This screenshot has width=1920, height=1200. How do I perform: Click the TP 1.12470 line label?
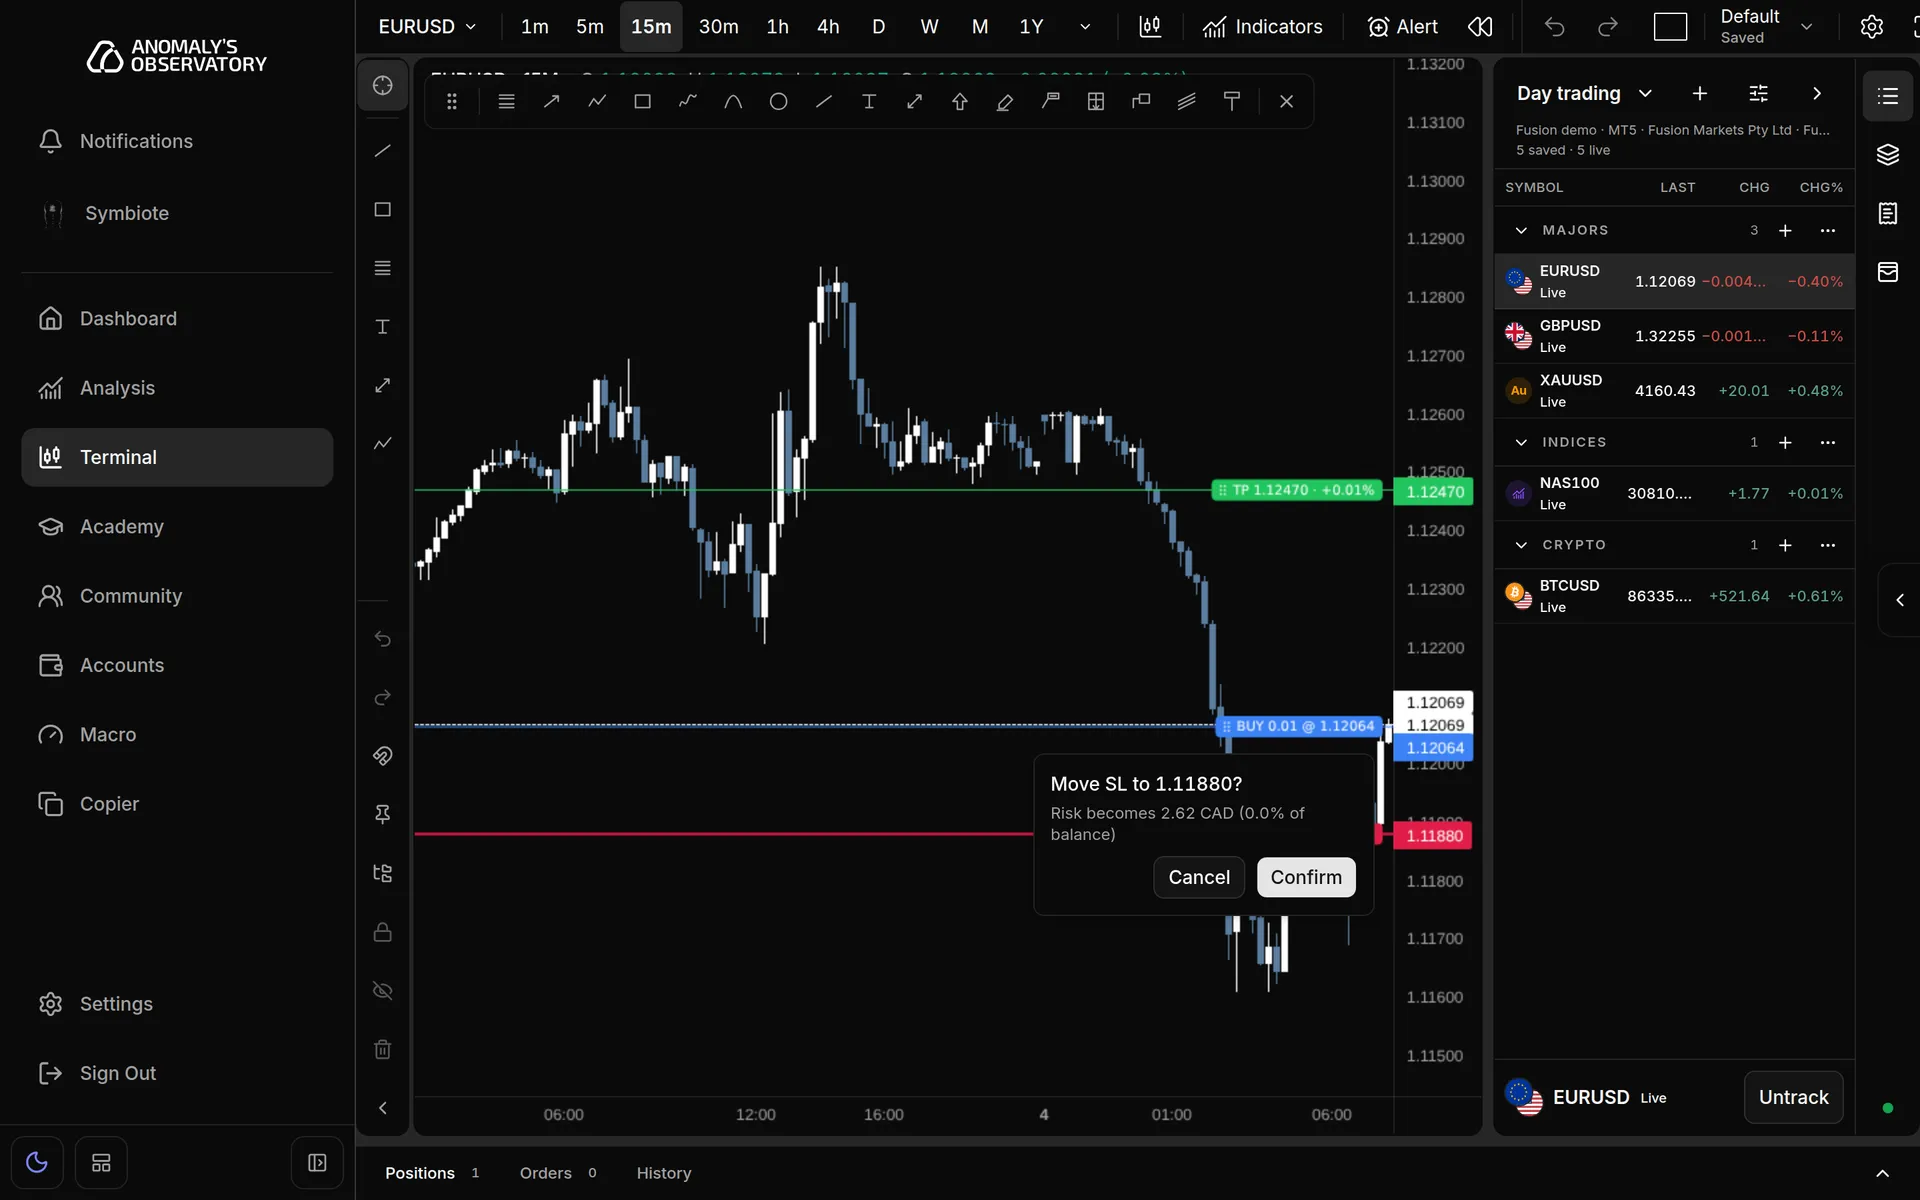point(1296,490)
